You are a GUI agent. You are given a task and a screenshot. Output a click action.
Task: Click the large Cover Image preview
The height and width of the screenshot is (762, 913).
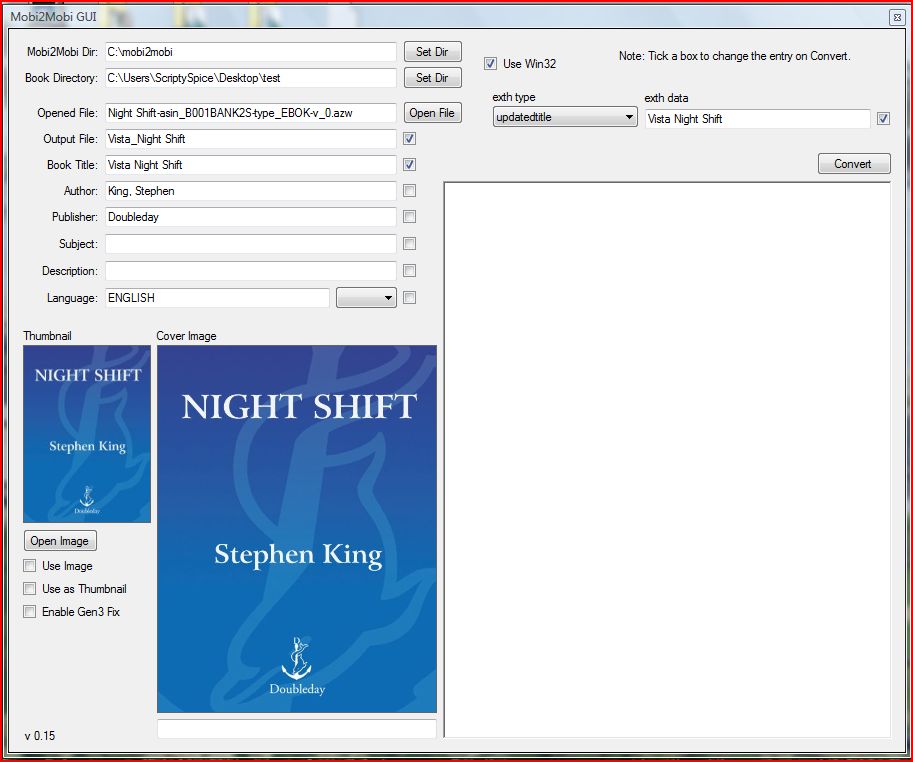(297, 529)
